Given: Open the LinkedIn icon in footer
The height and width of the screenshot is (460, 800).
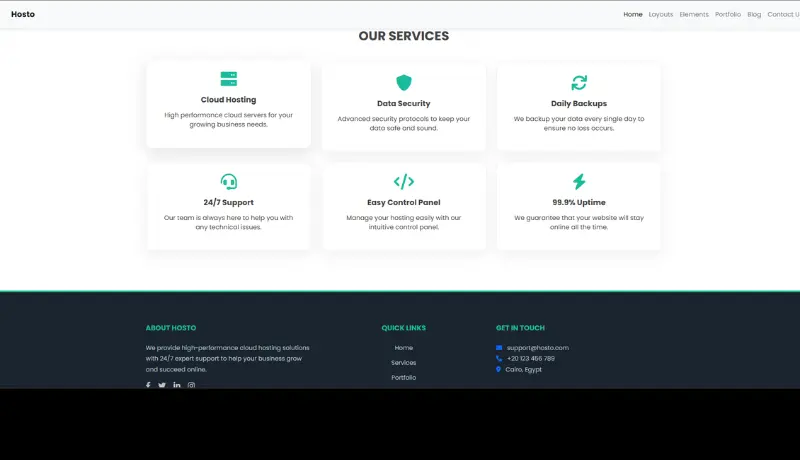Looking at the screenshot, I should tap(177, 385).
